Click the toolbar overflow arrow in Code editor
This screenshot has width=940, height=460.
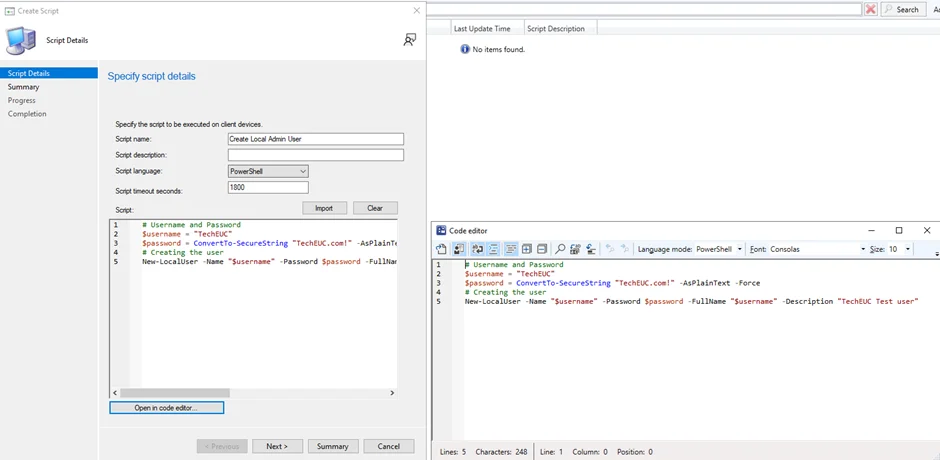click(936, 254)
